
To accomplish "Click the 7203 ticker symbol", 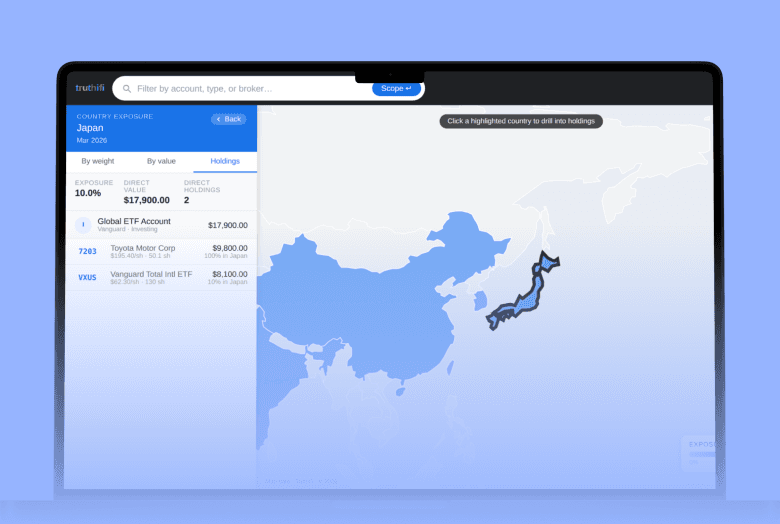I will 88,251.
